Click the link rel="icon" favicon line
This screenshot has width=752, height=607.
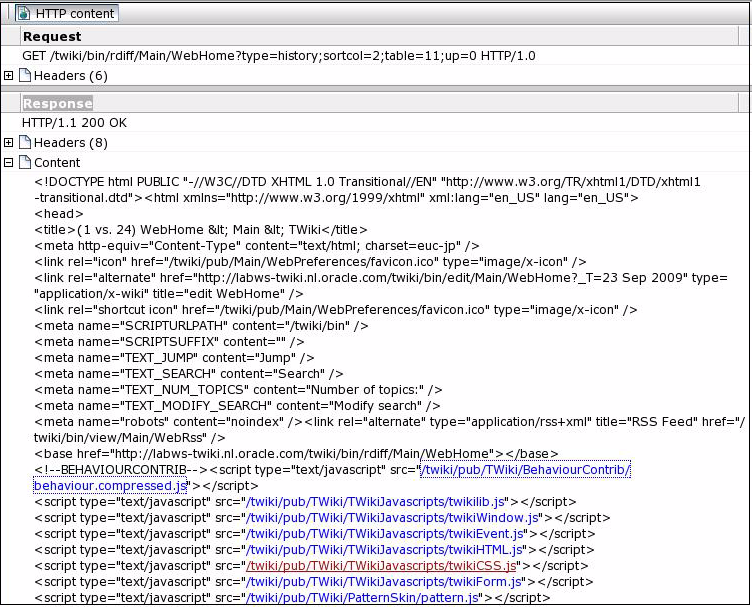(310, 262)
